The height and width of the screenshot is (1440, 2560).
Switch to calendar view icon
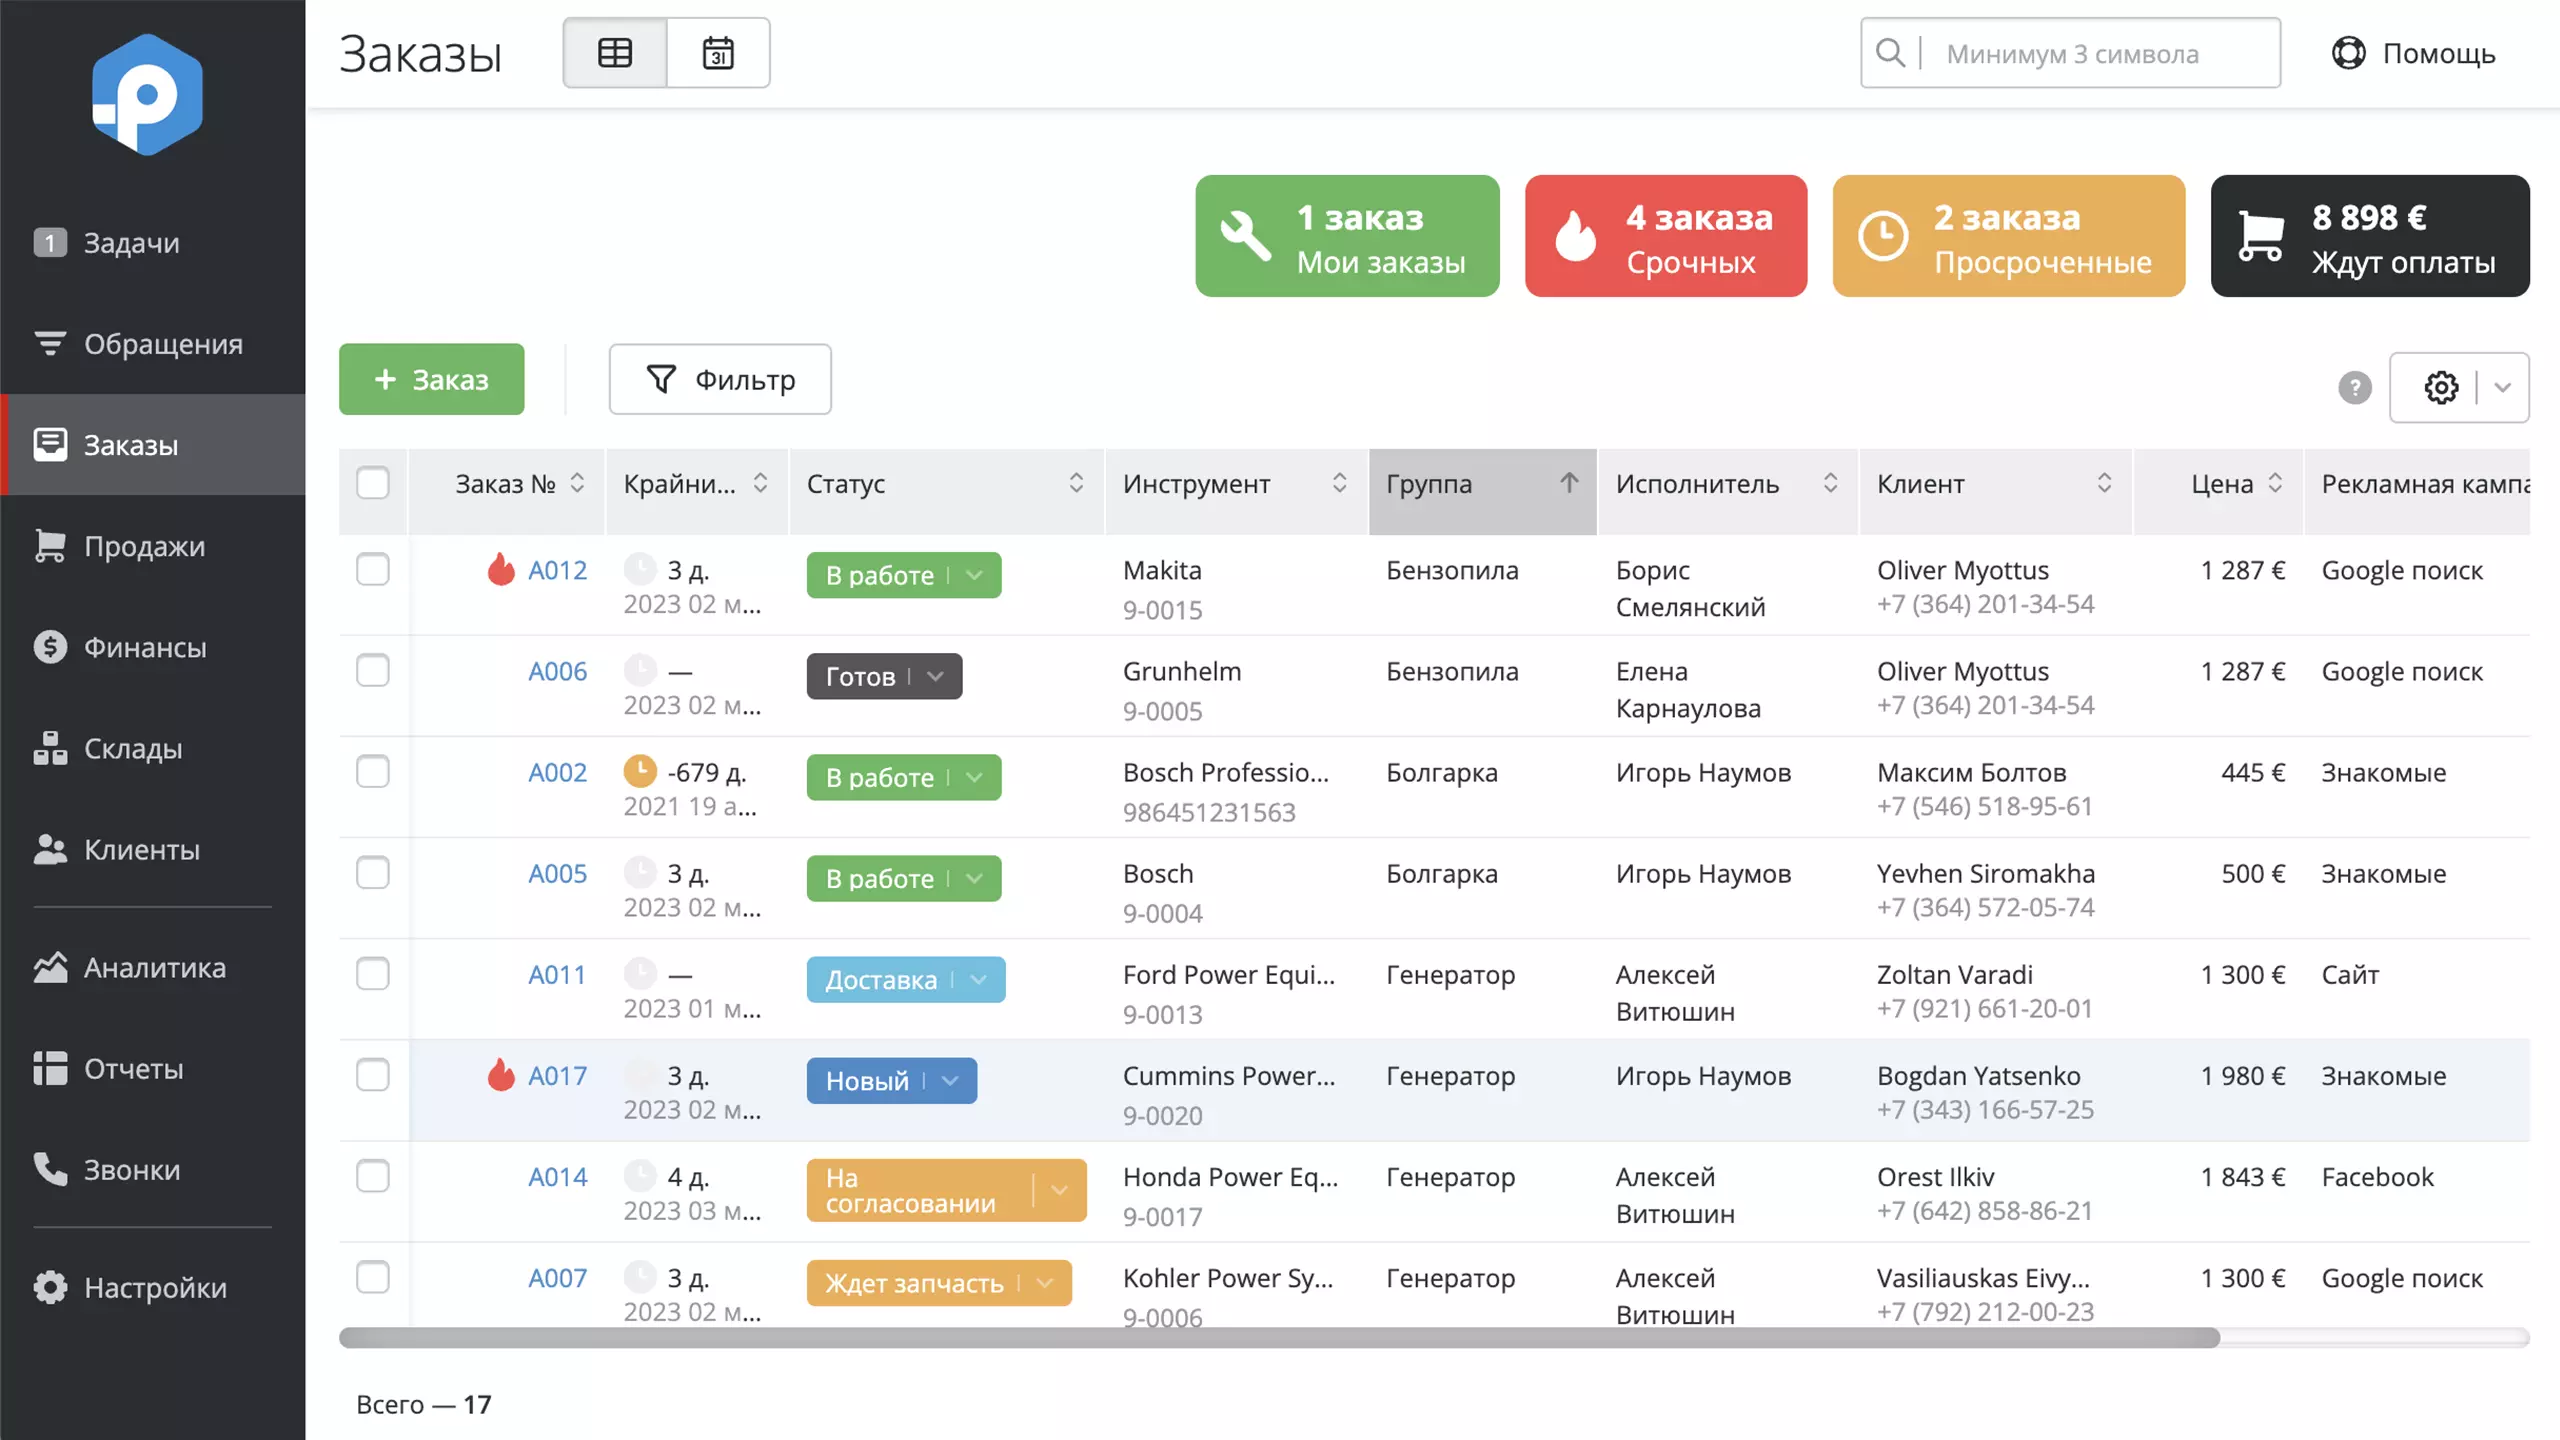[x=717, y=53]
